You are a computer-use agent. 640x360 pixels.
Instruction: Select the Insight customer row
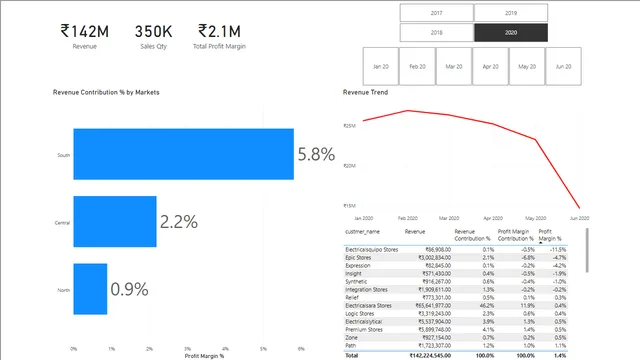pyautogui.click(x=456, y=273)
